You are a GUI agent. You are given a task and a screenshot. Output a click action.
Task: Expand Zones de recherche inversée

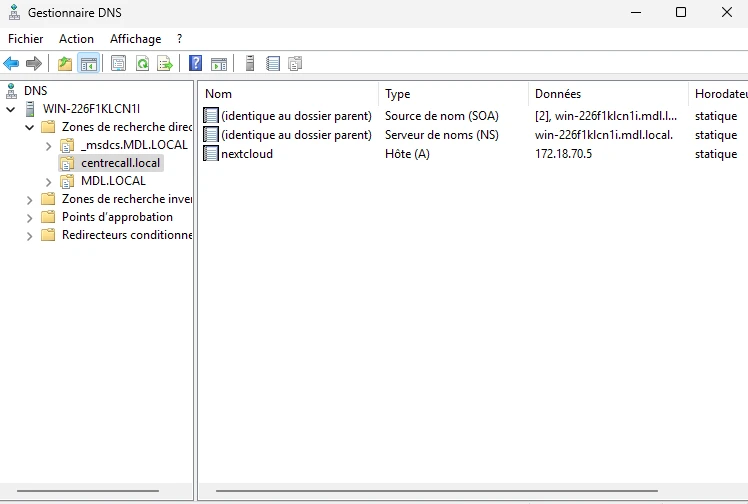pyautogui.click(x=30, y=200)
